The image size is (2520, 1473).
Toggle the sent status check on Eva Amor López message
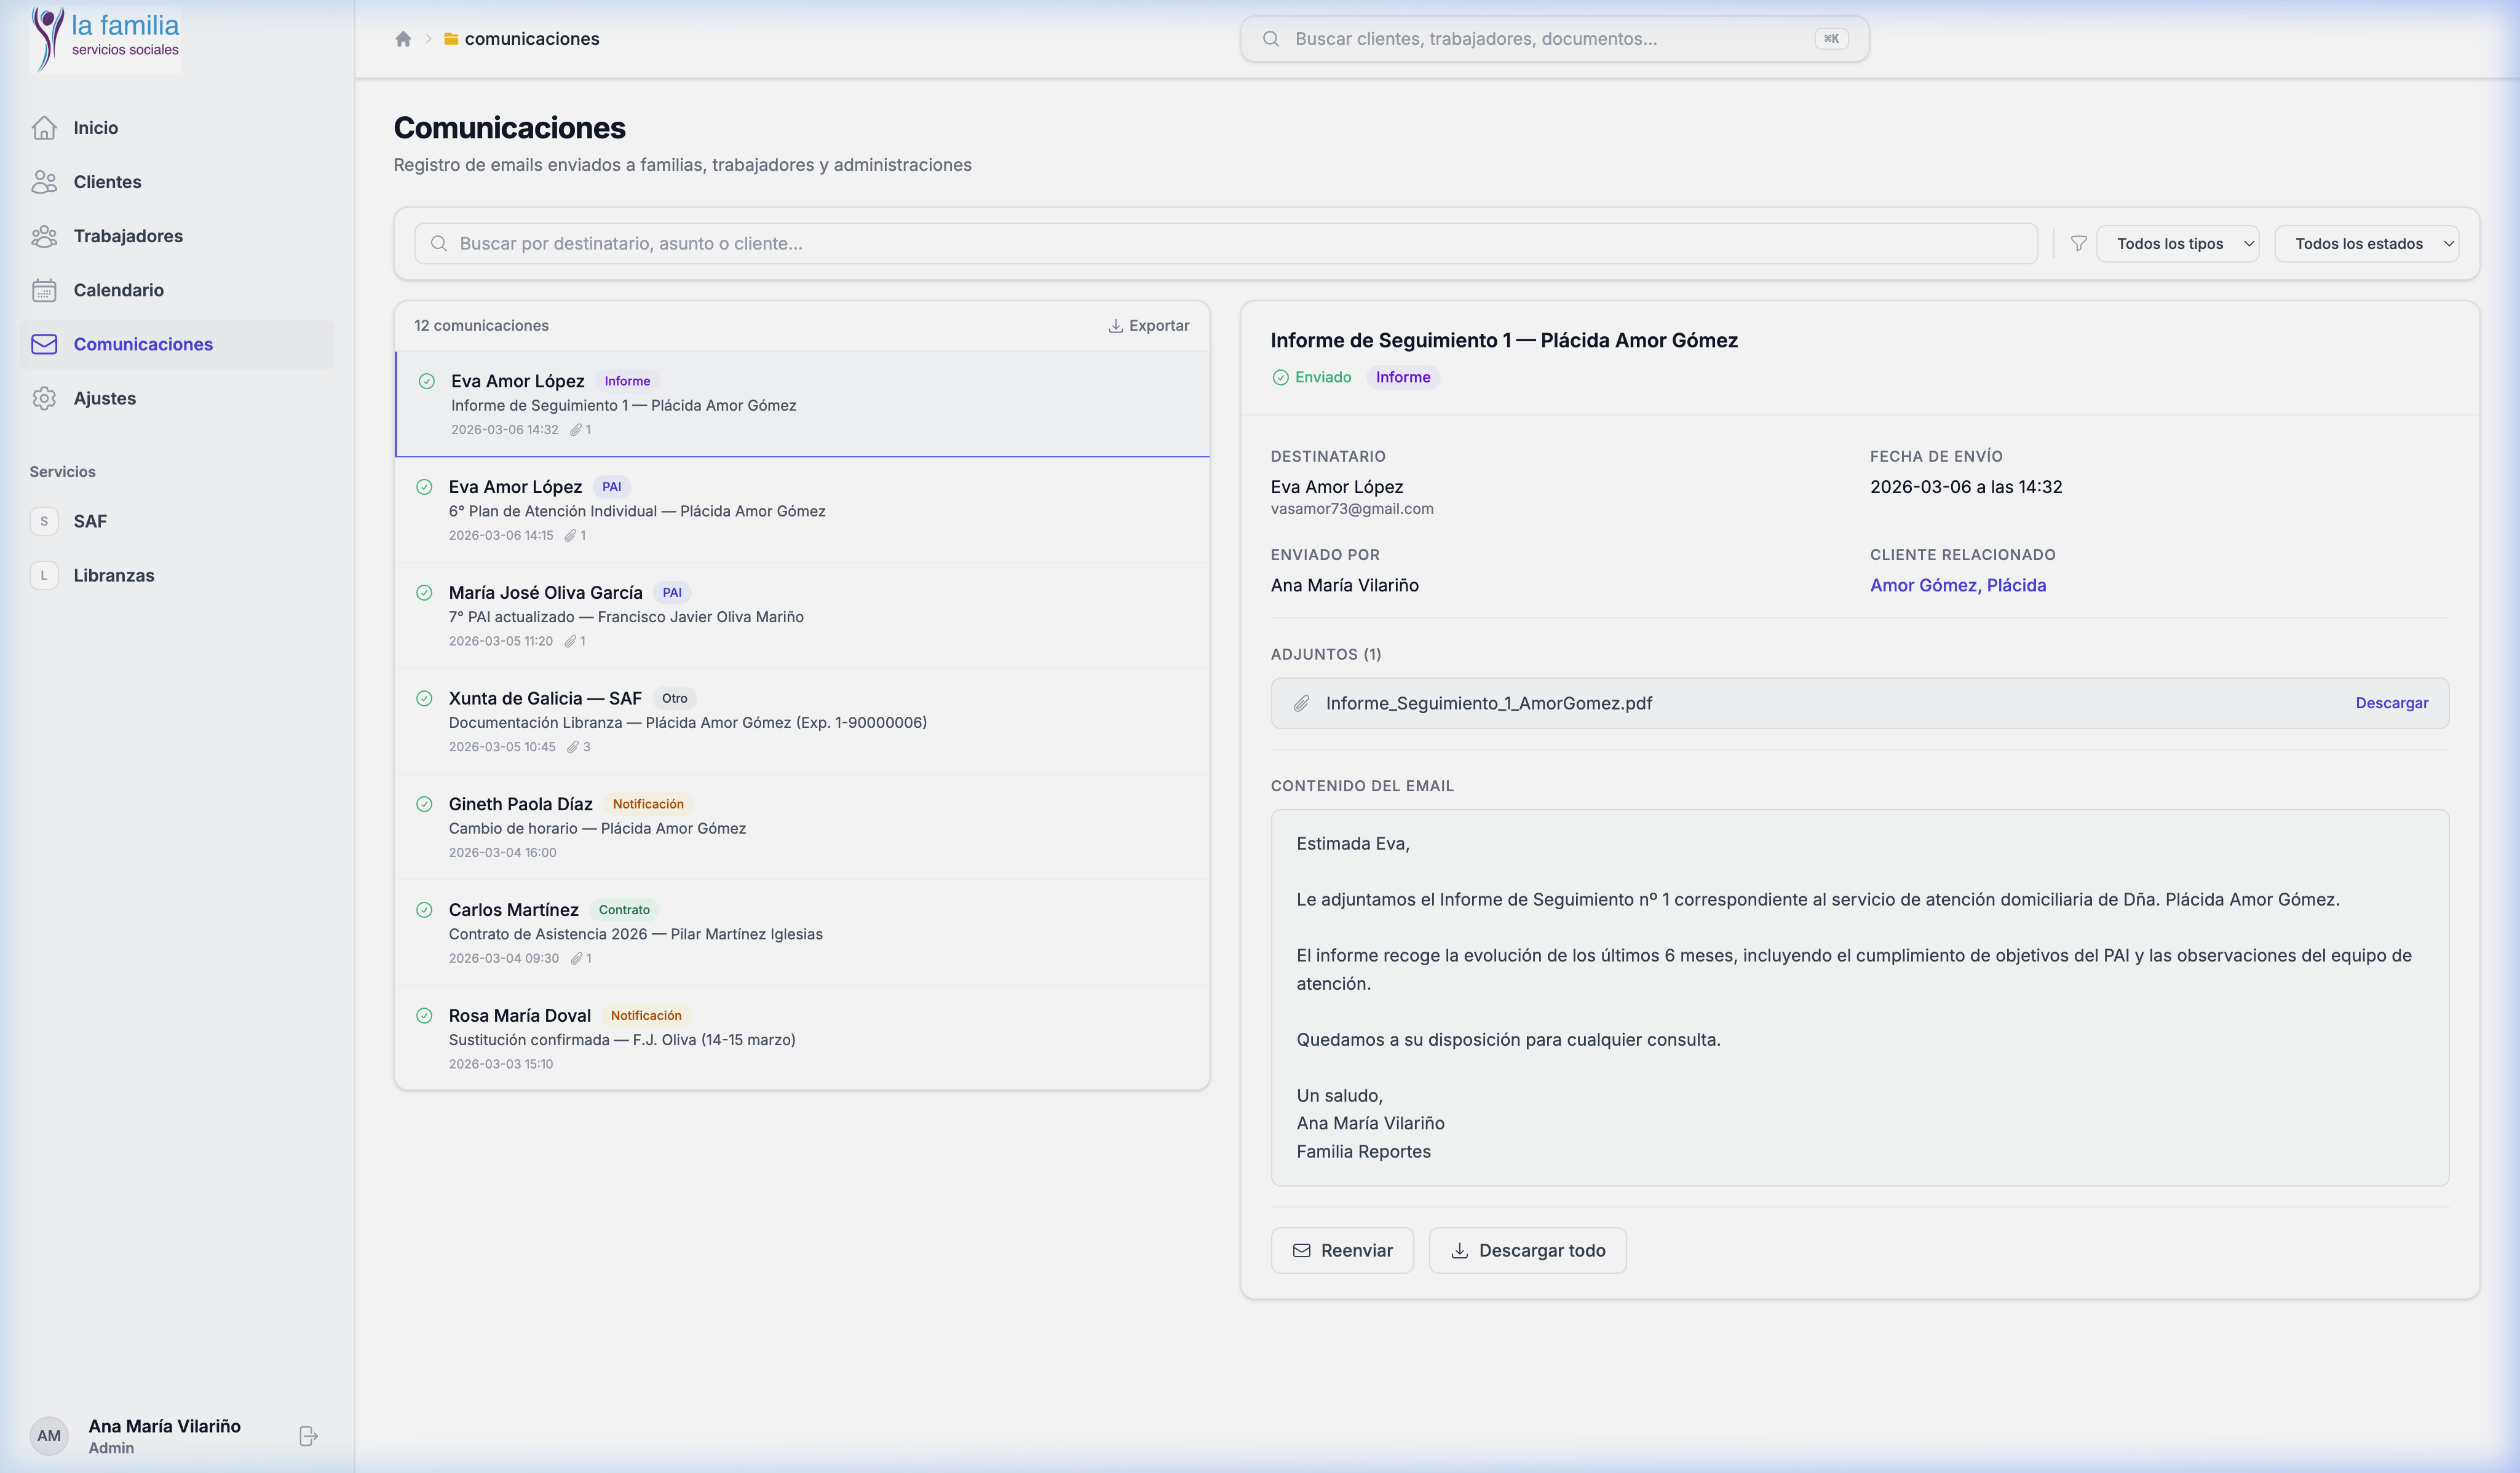[x=427, y=381]
